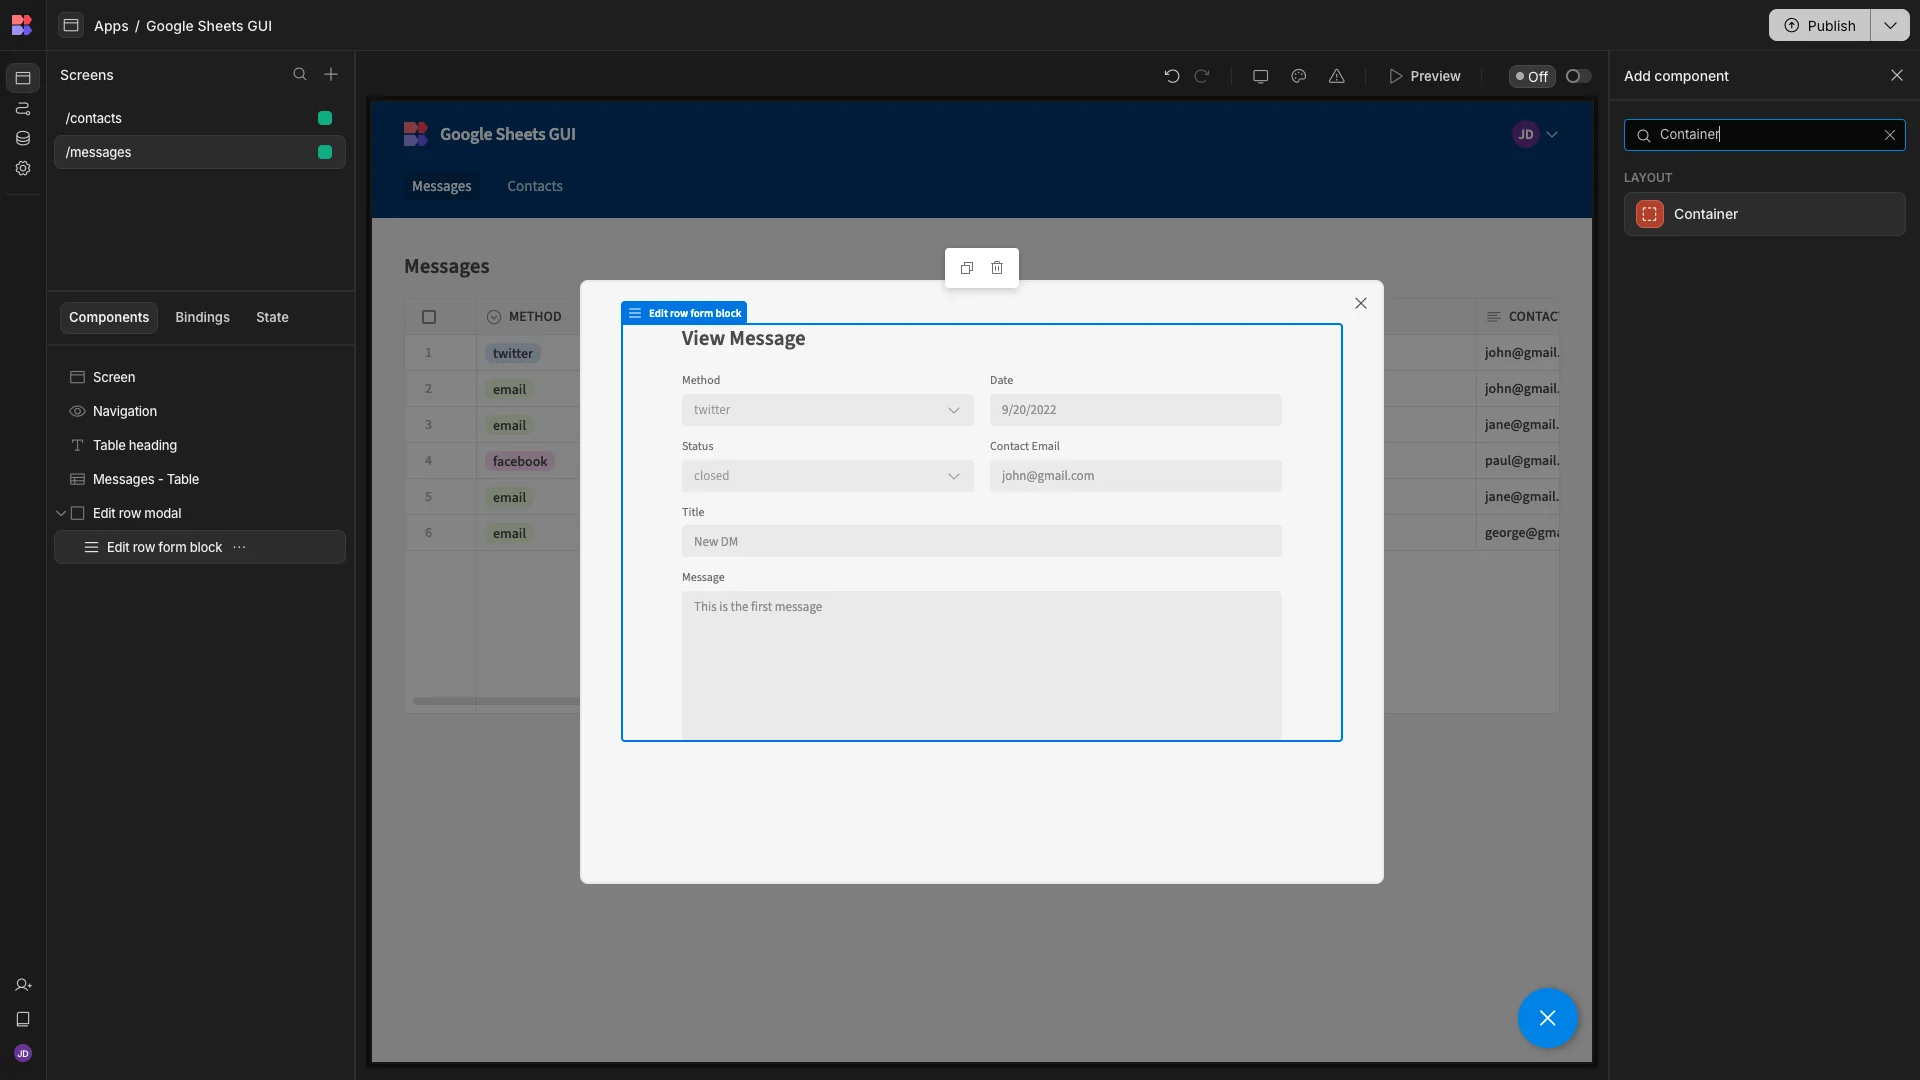Undo the last change
1920x1080 pixels.
click(1172, 76)
